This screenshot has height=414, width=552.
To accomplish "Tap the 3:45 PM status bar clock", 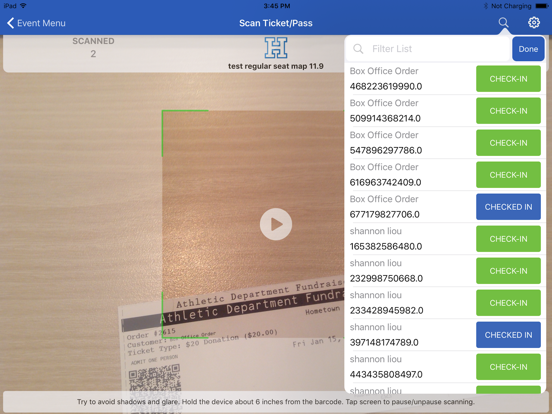I will 277,6.
